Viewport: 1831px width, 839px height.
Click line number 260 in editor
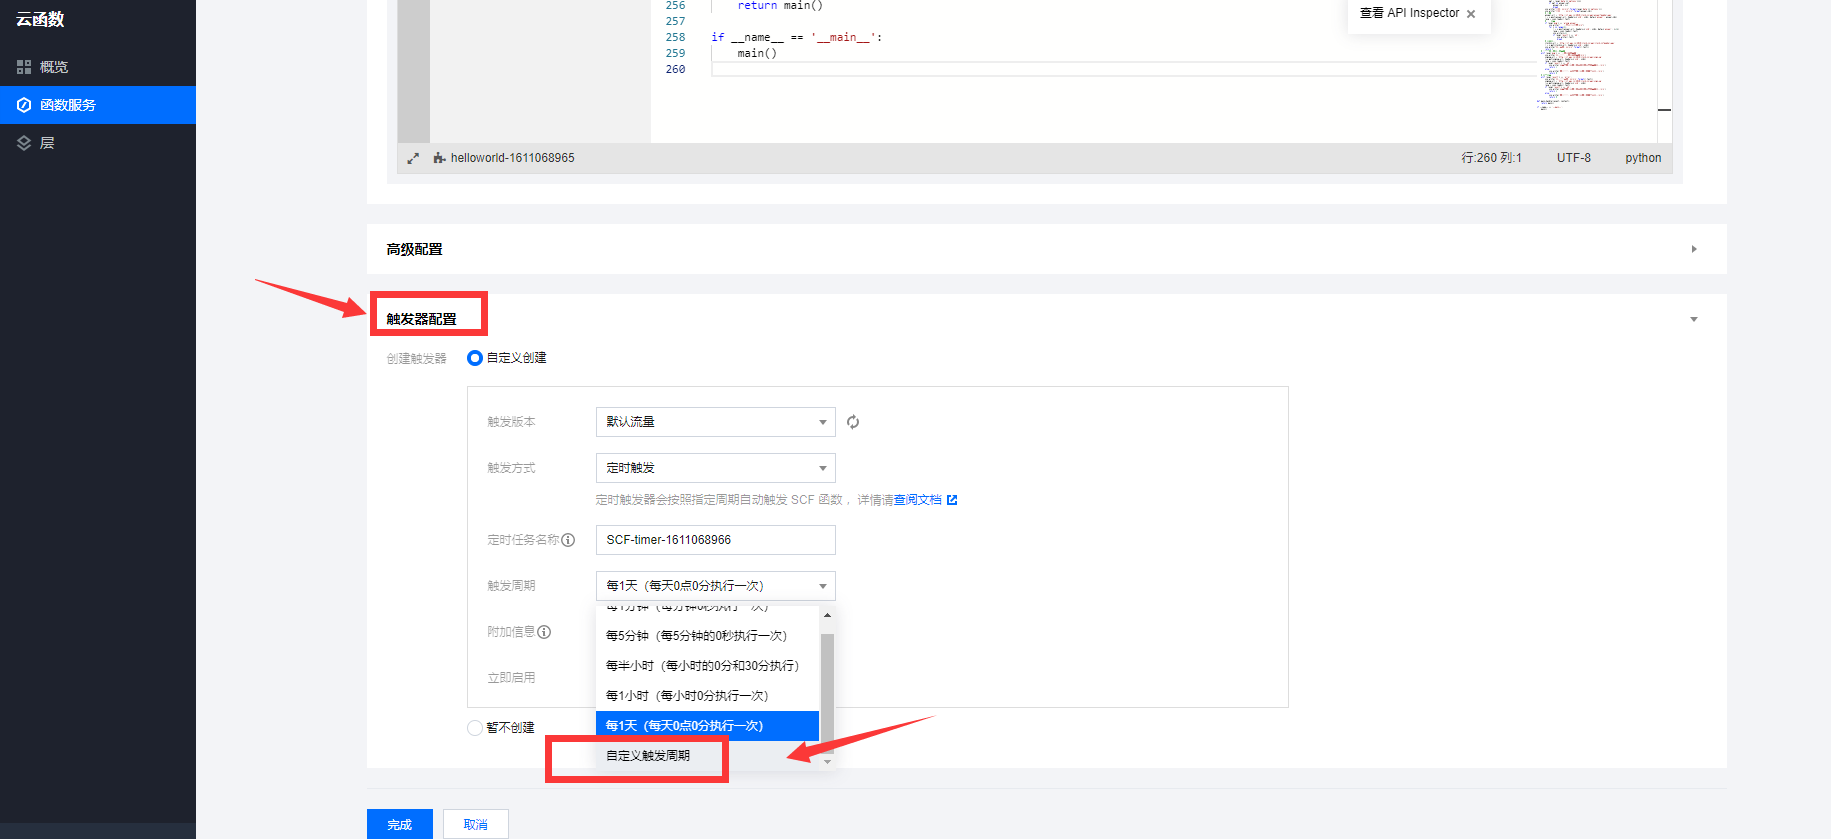[x=676, y=69]
